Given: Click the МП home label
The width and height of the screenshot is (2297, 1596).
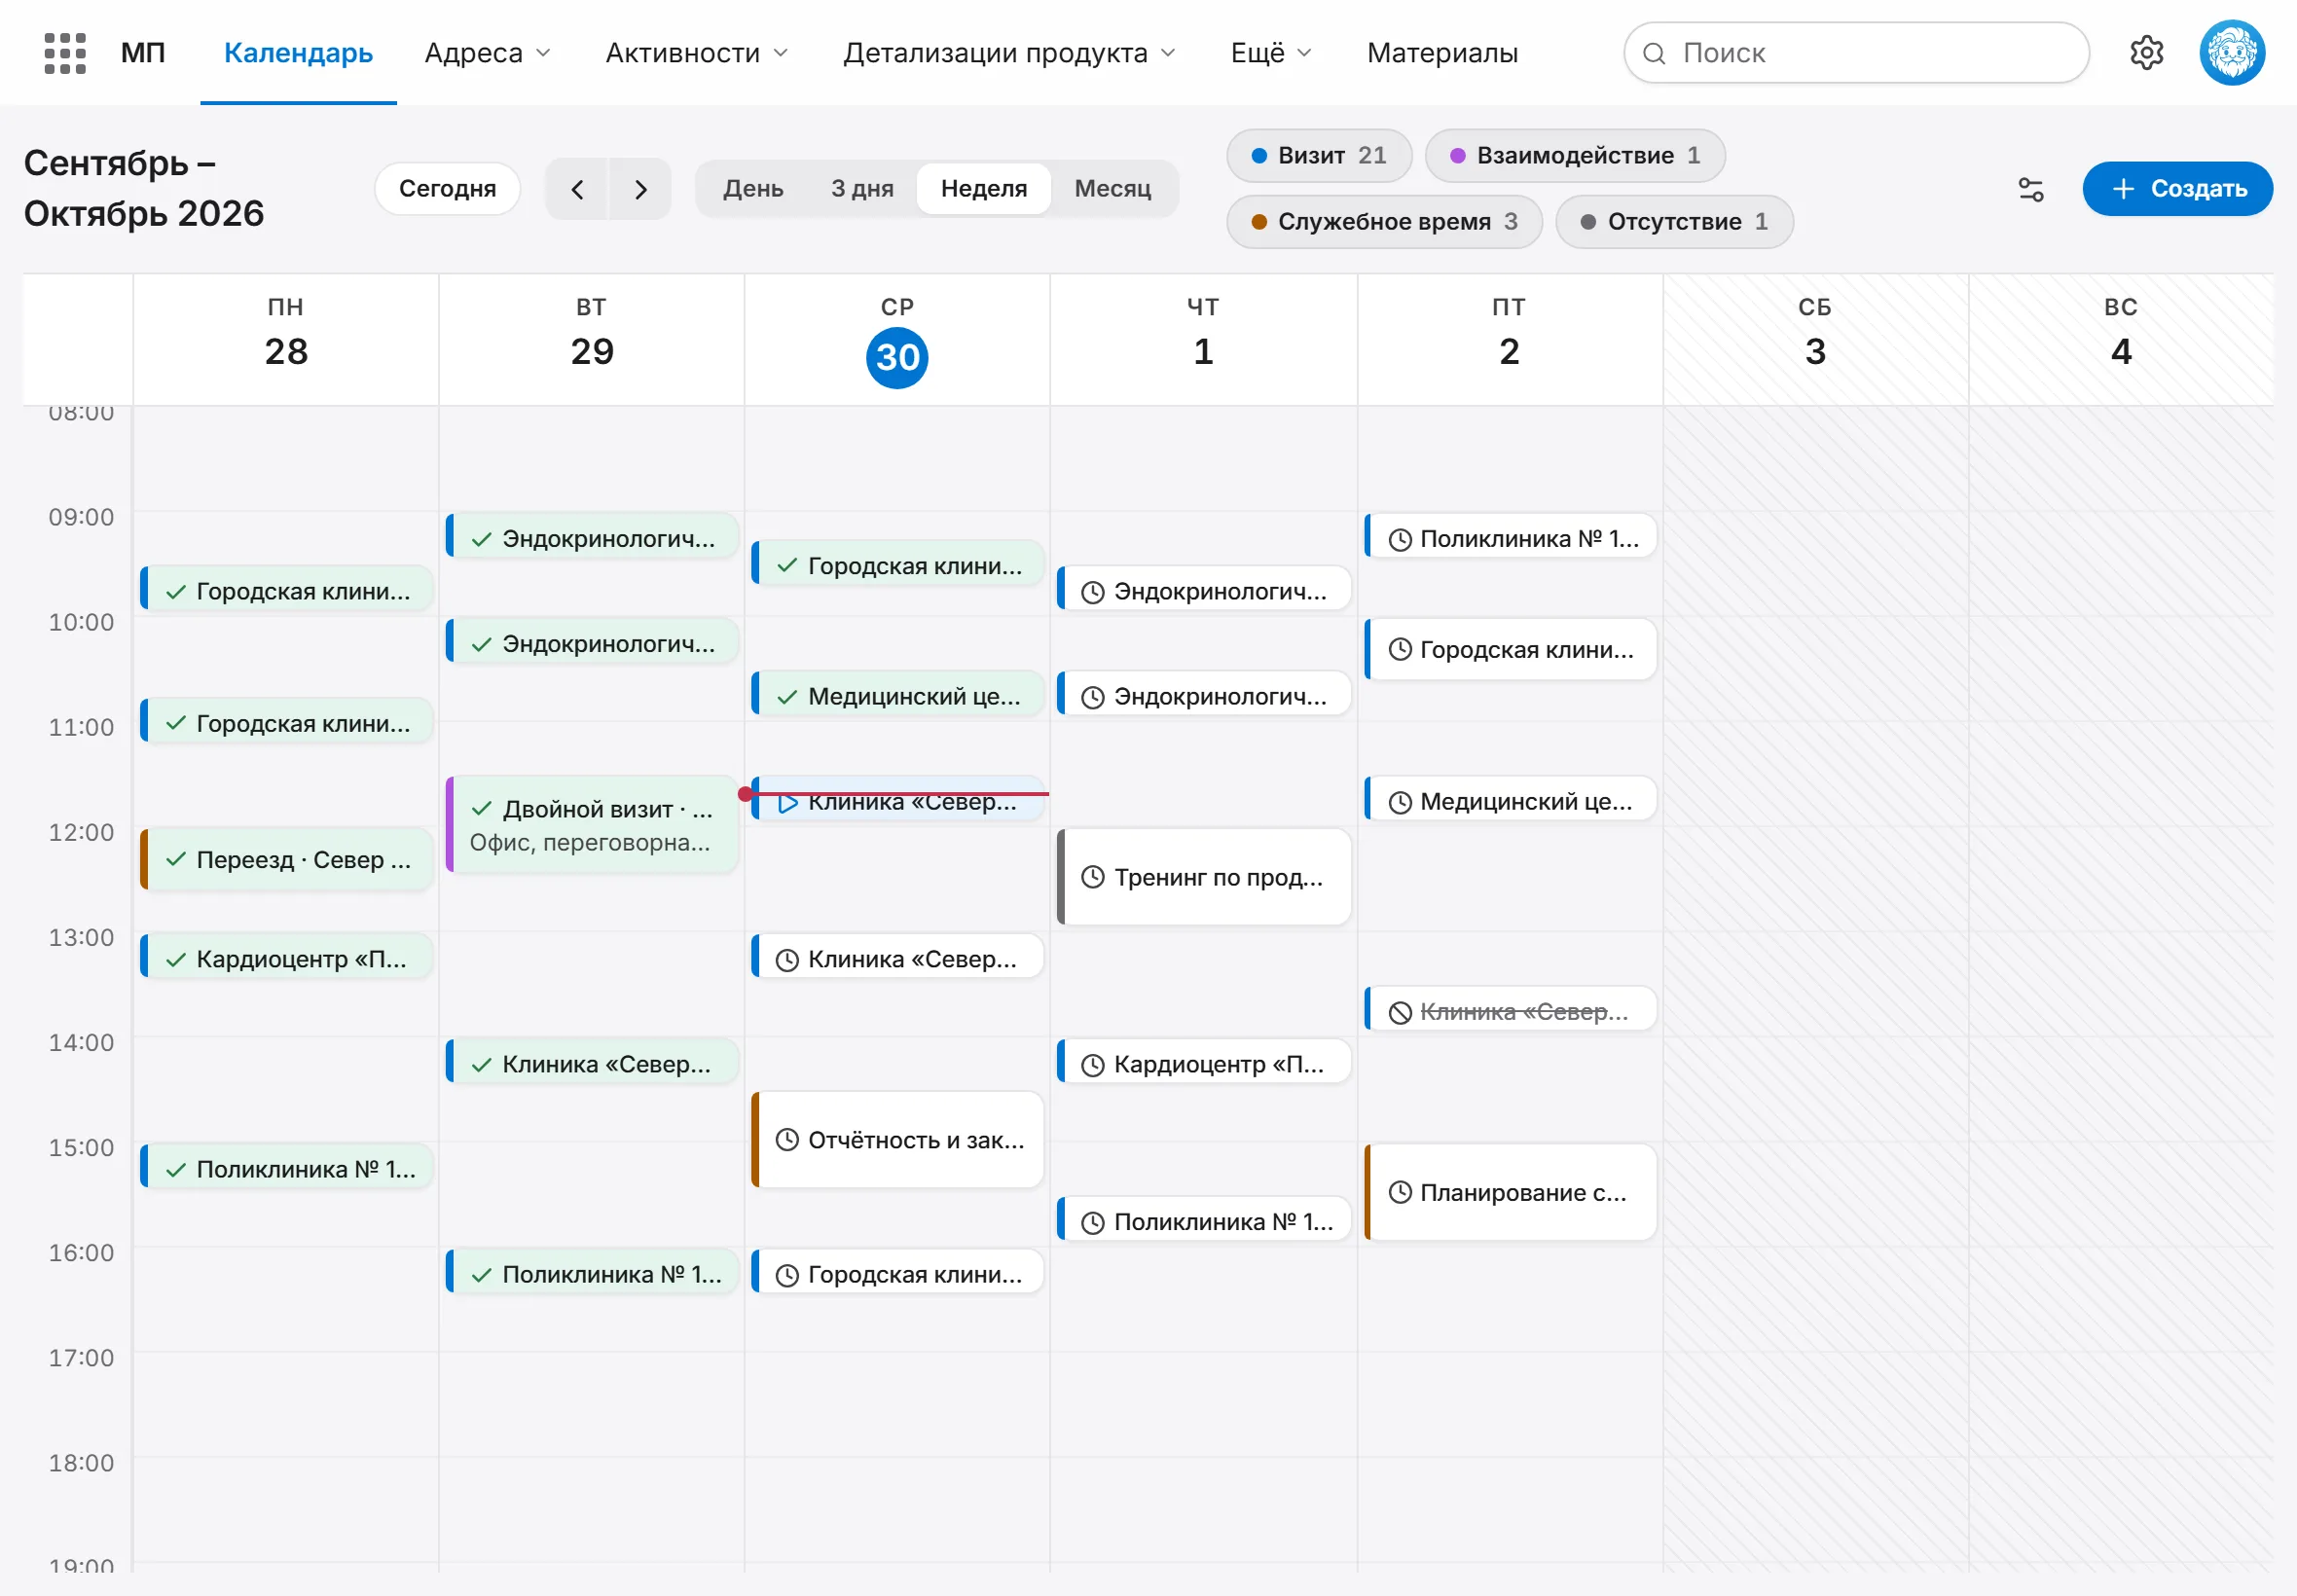Looking at the screenshot, I should click(143, 53).
